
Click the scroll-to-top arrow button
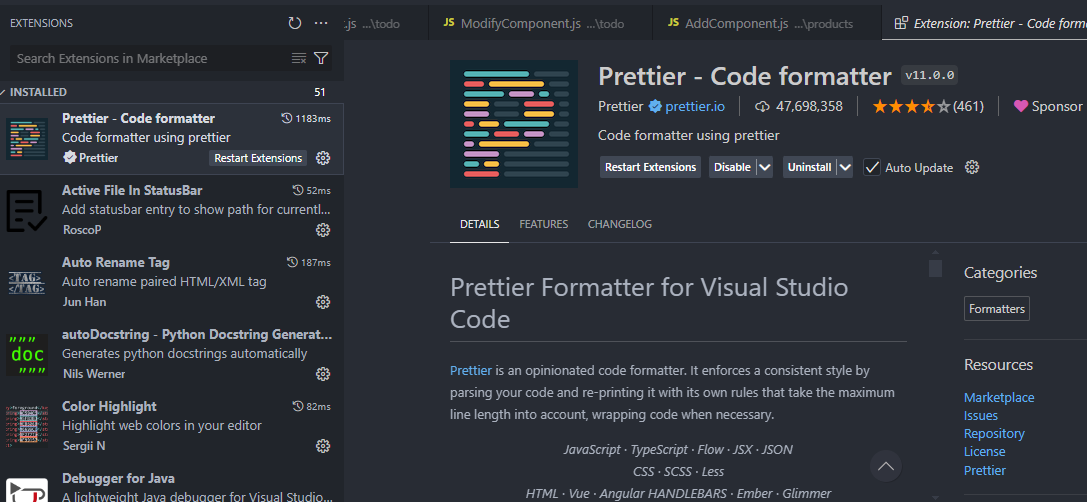(886, 467)
